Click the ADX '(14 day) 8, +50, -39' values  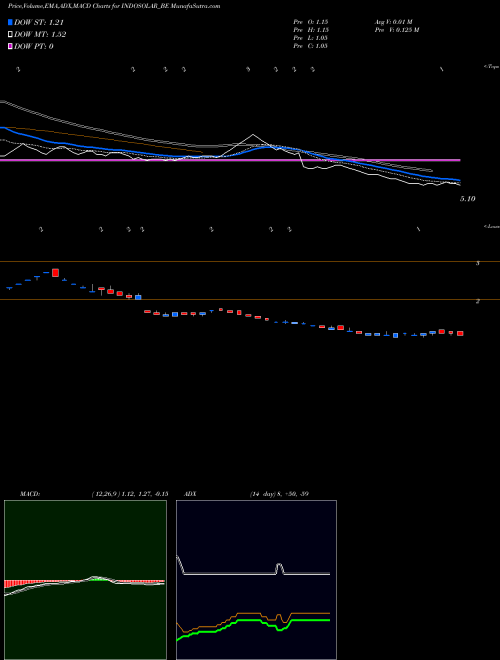(279, 494)
